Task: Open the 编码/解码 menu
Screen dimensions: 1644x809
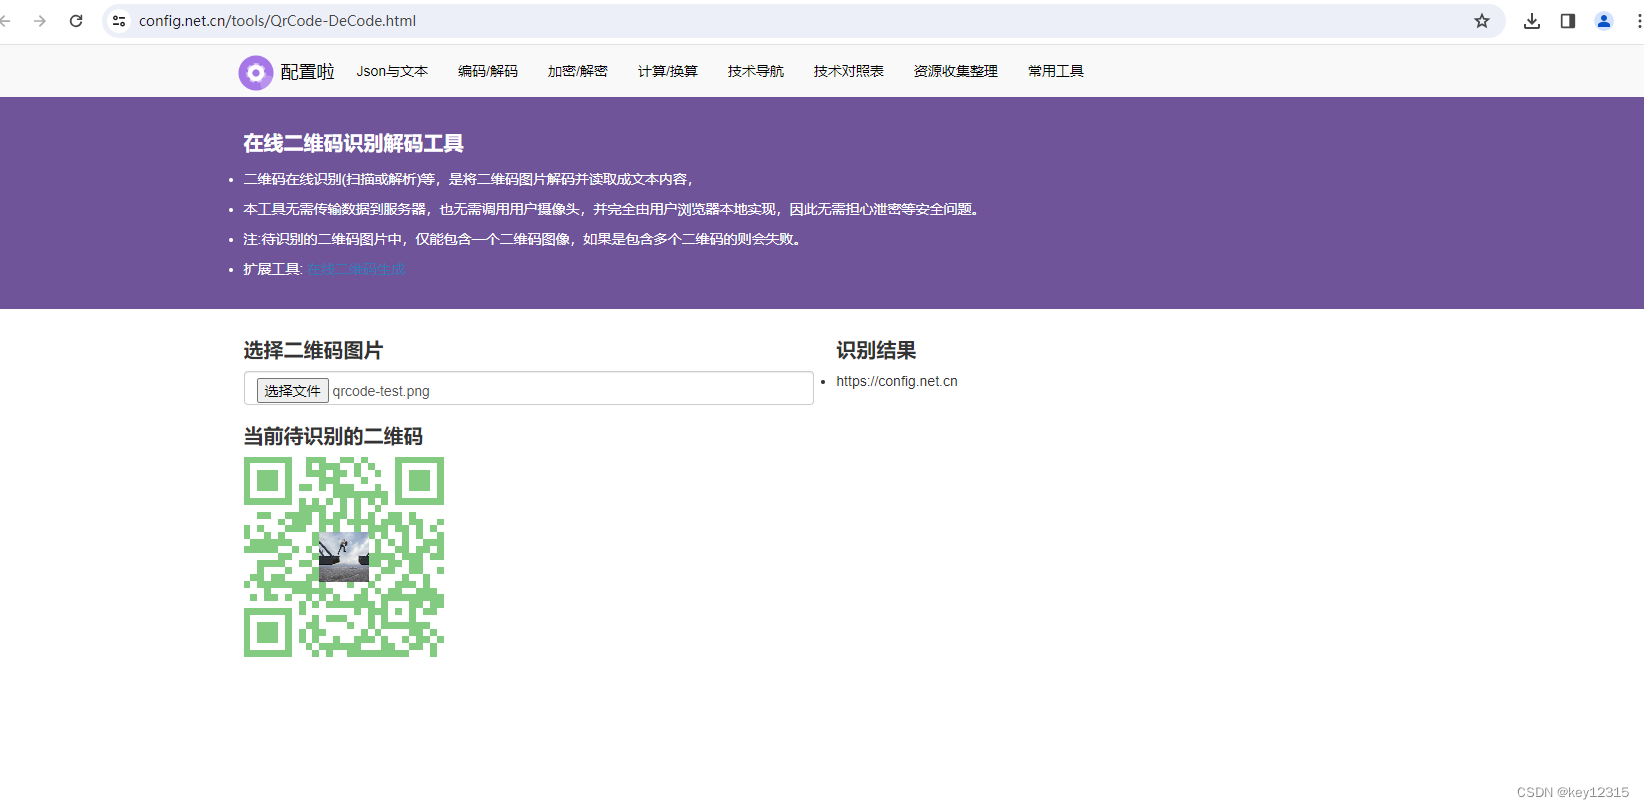Action: [488, 71]
